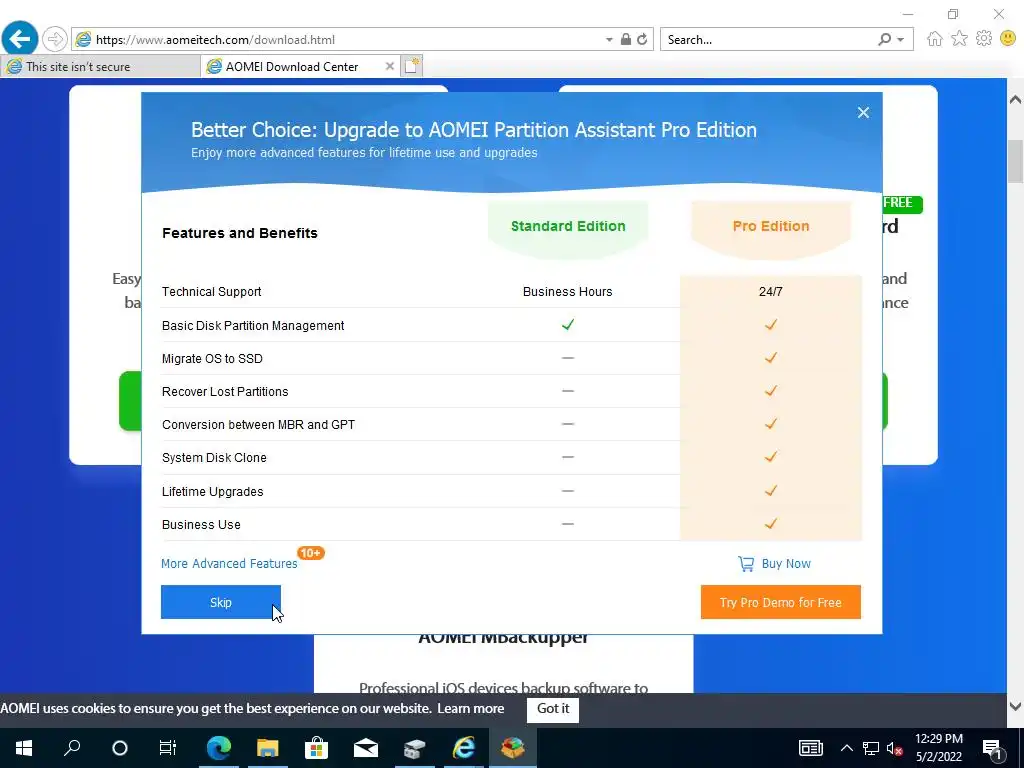Open the notification center icon
The height and width of the screenshot is (768, 1024).
pyautogui.click(x=992, y=748)
